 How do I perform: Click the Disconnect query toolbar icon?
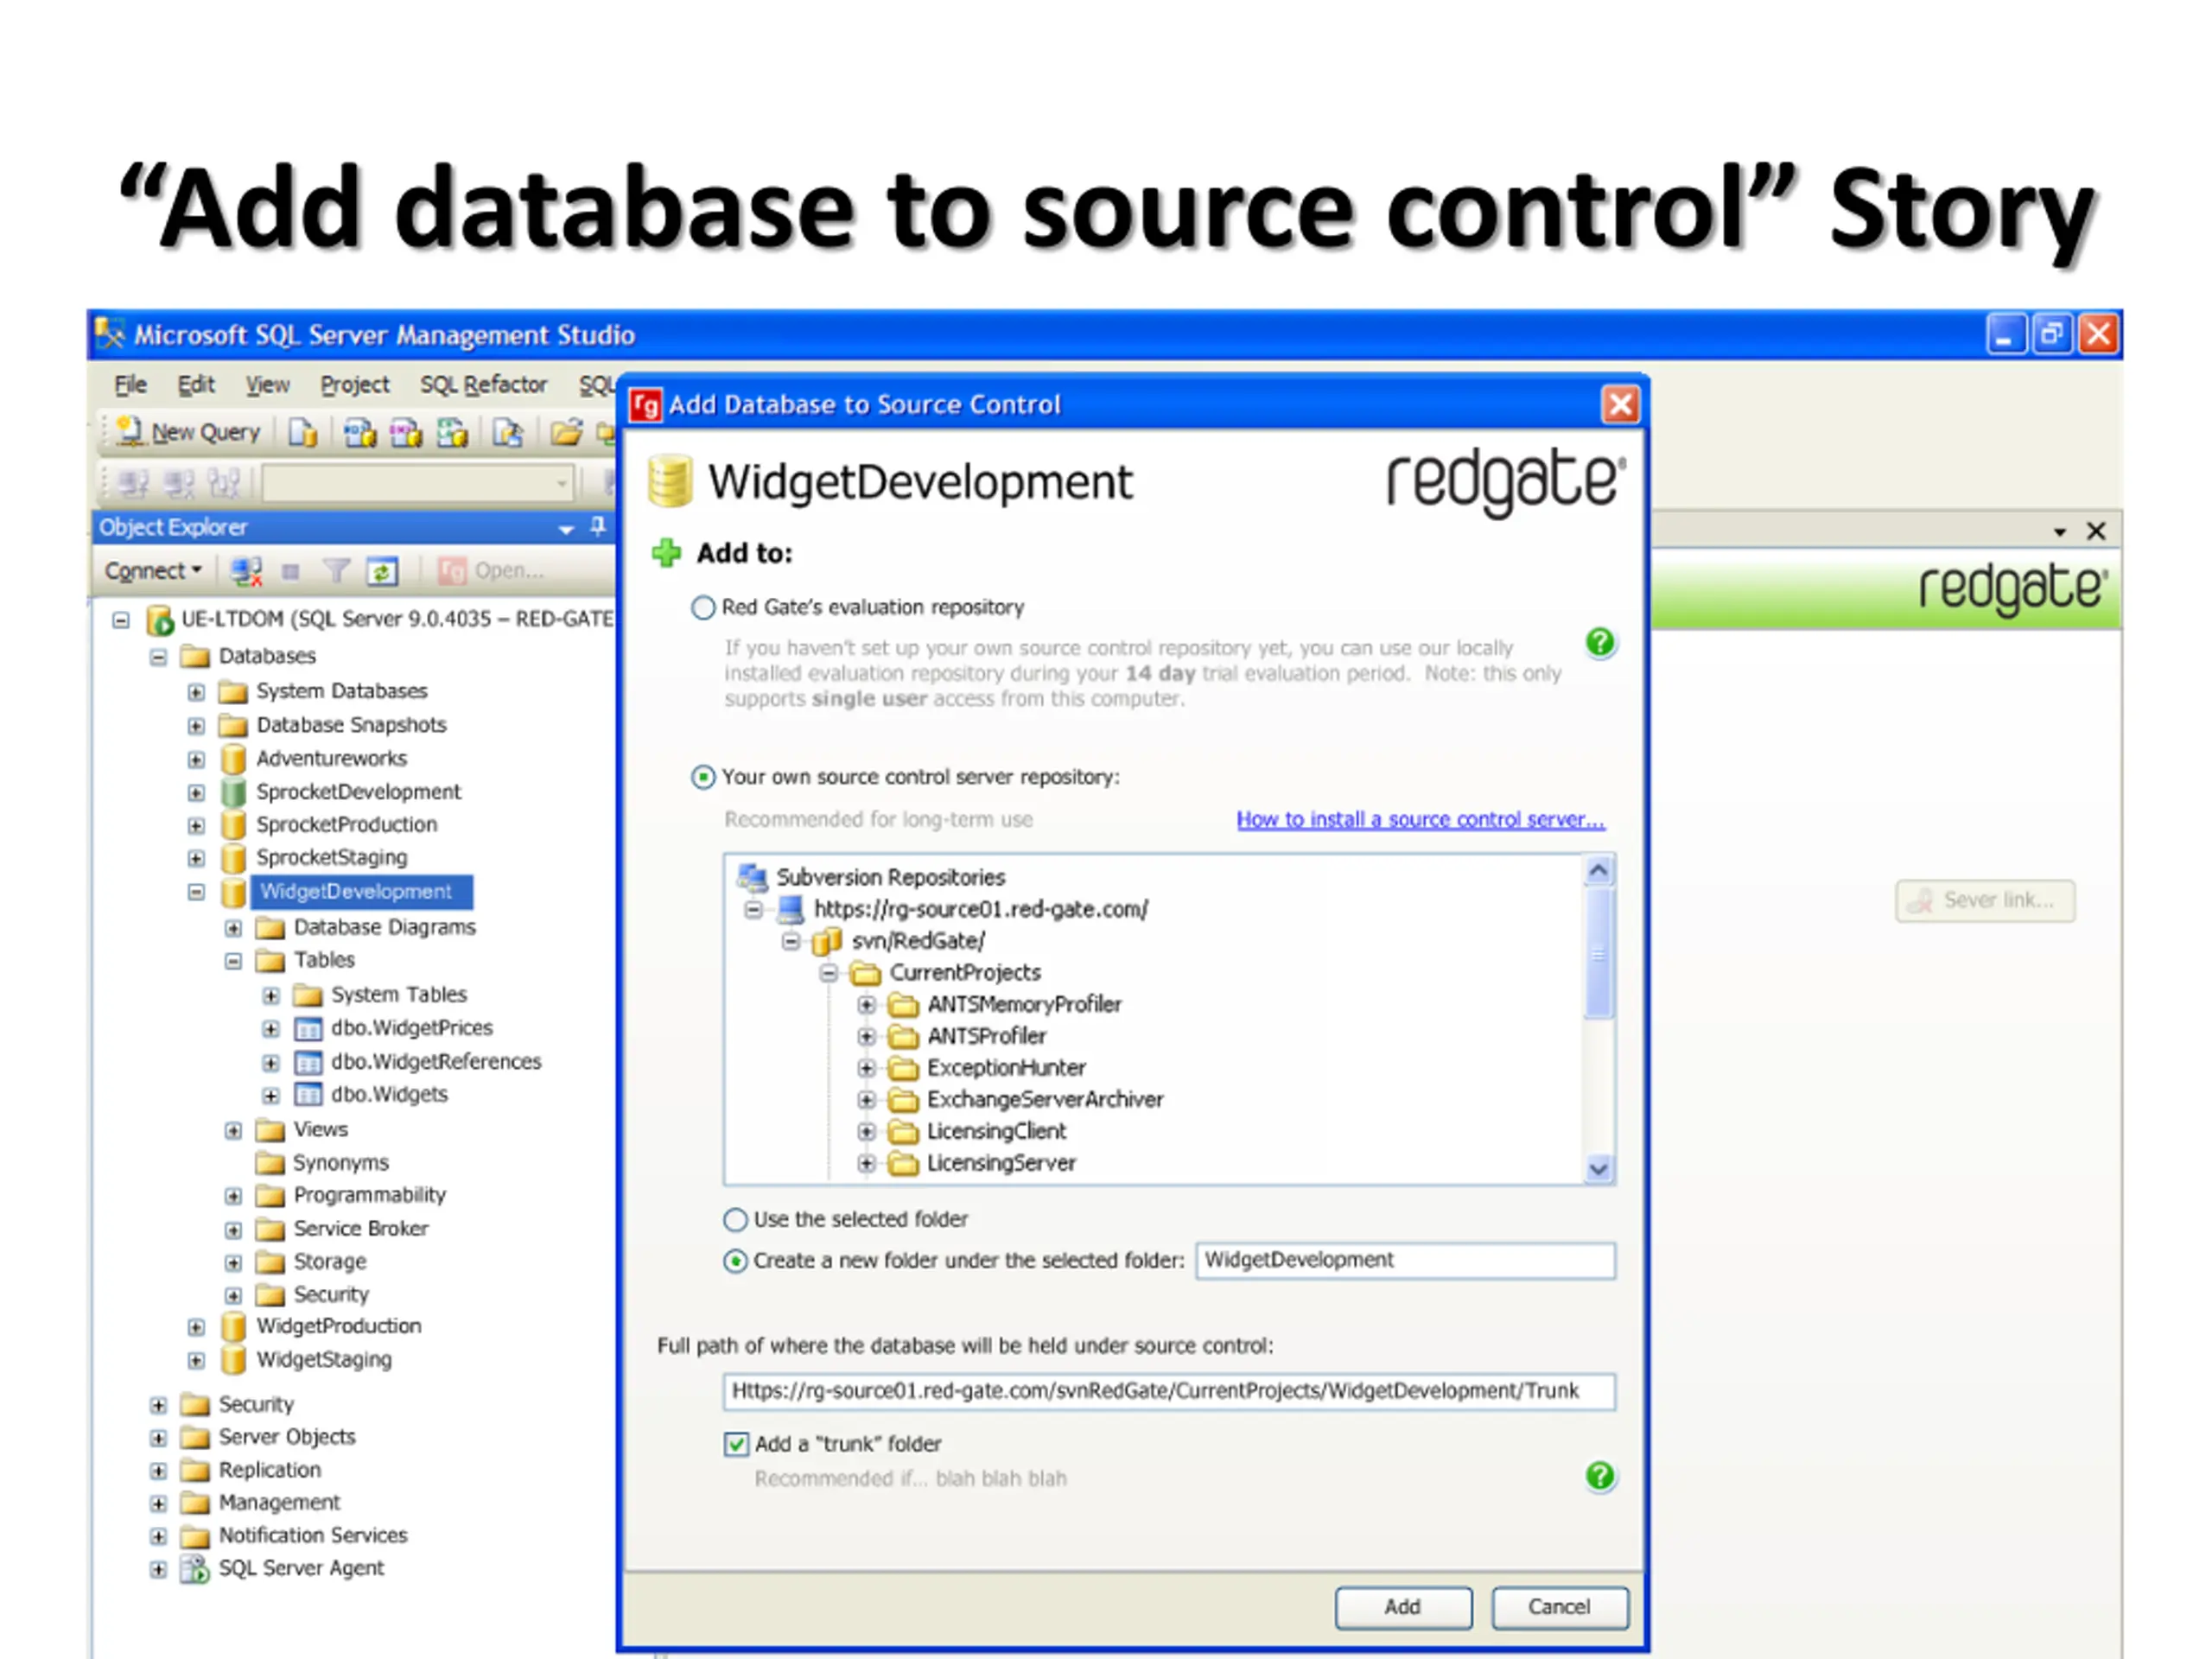(x=180, y=484)
